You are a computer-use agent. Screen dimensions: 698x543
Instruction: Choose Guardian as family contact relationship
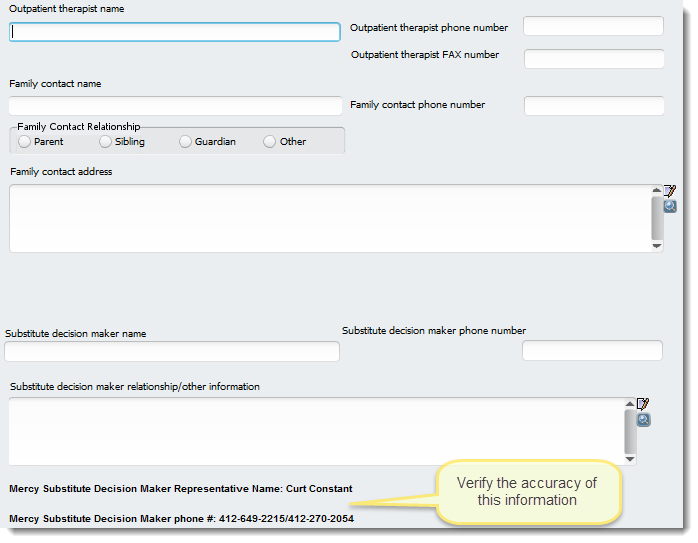click(x=185, y=142)
